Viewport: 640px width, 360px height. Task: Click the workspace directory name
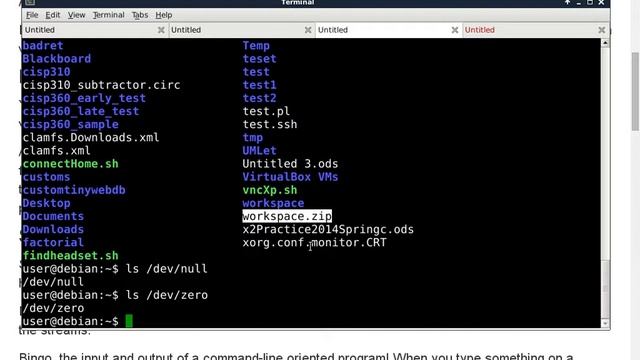point(273,203)
